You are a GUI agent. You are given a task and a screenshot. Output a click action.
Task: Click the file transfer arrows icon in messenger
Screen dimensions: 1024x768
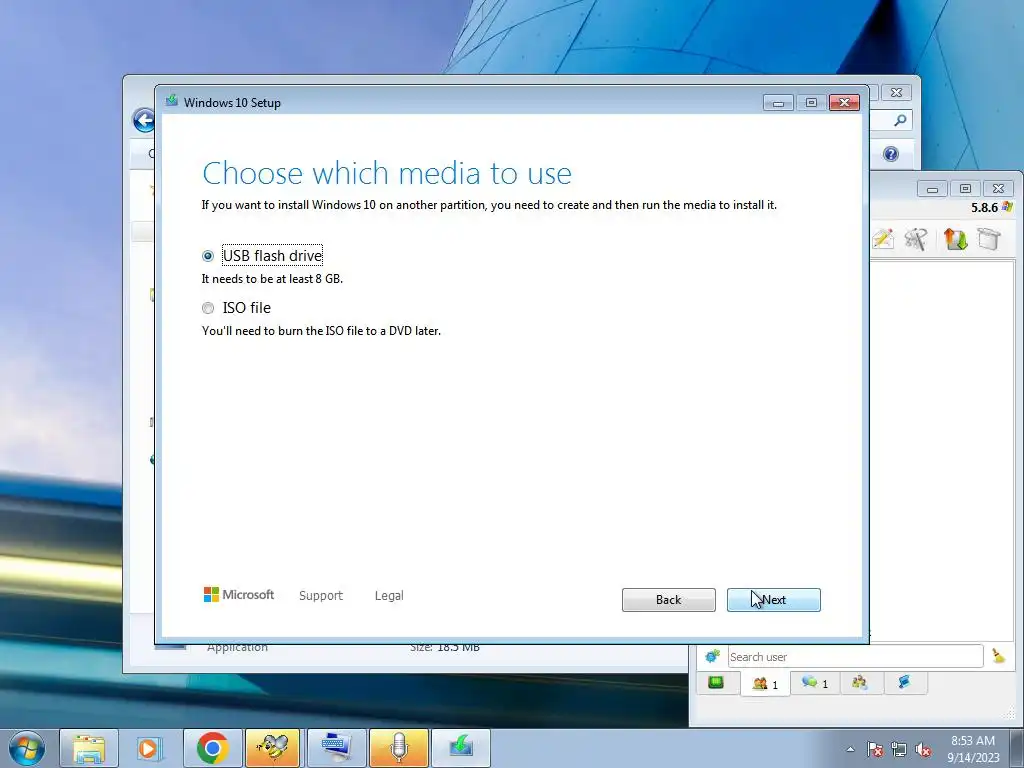955,239
